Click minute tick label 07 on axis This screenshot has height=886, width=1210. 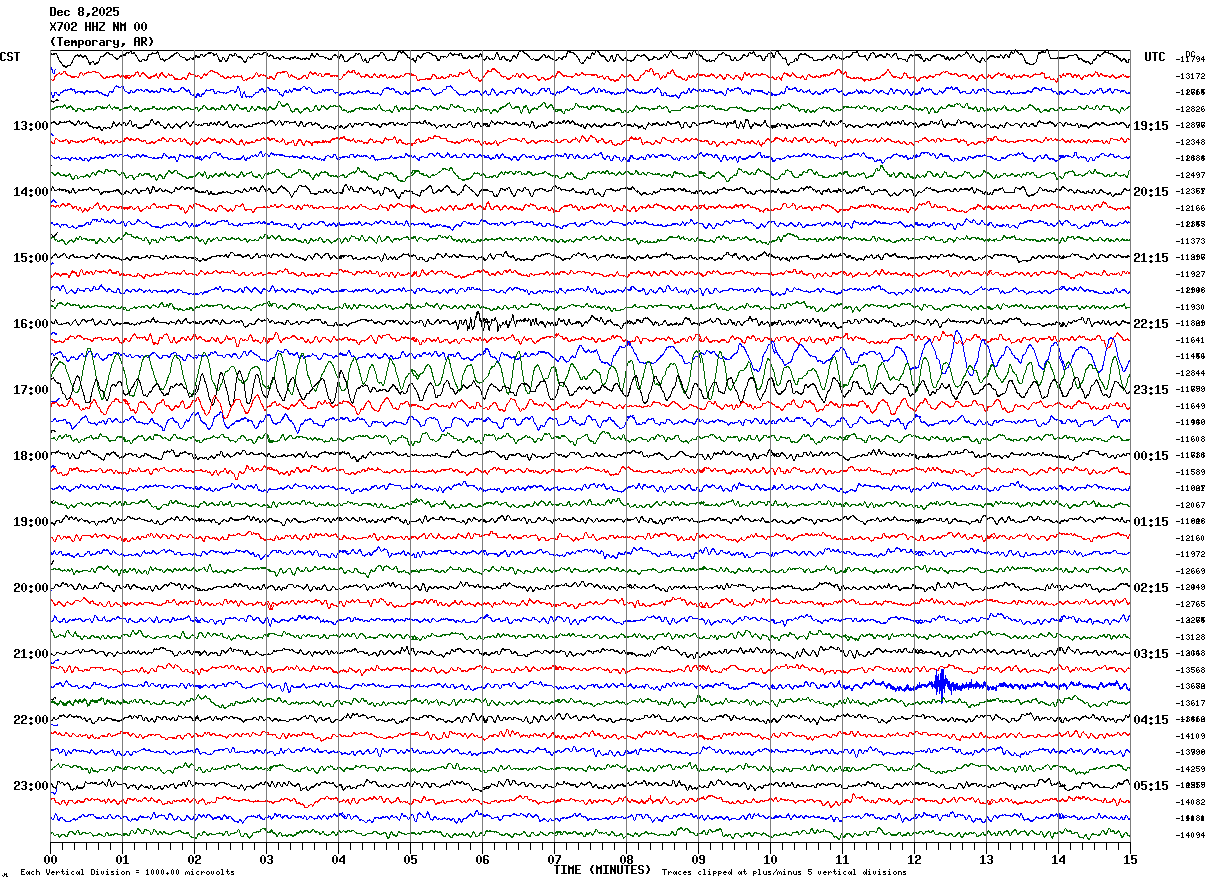click(554, 859)
